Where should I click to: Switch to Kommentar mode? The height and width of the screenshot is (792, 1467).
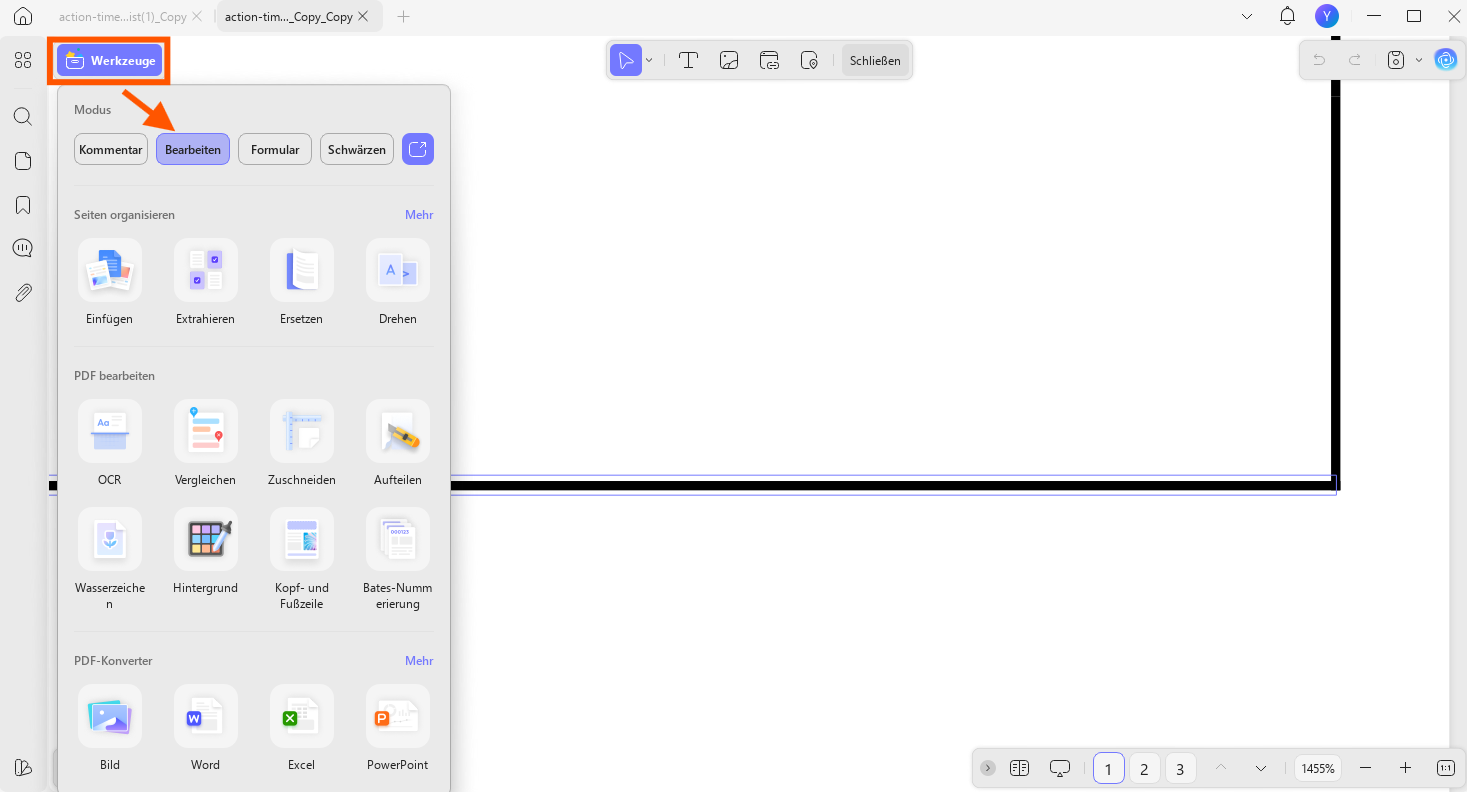tap(111, 149)
